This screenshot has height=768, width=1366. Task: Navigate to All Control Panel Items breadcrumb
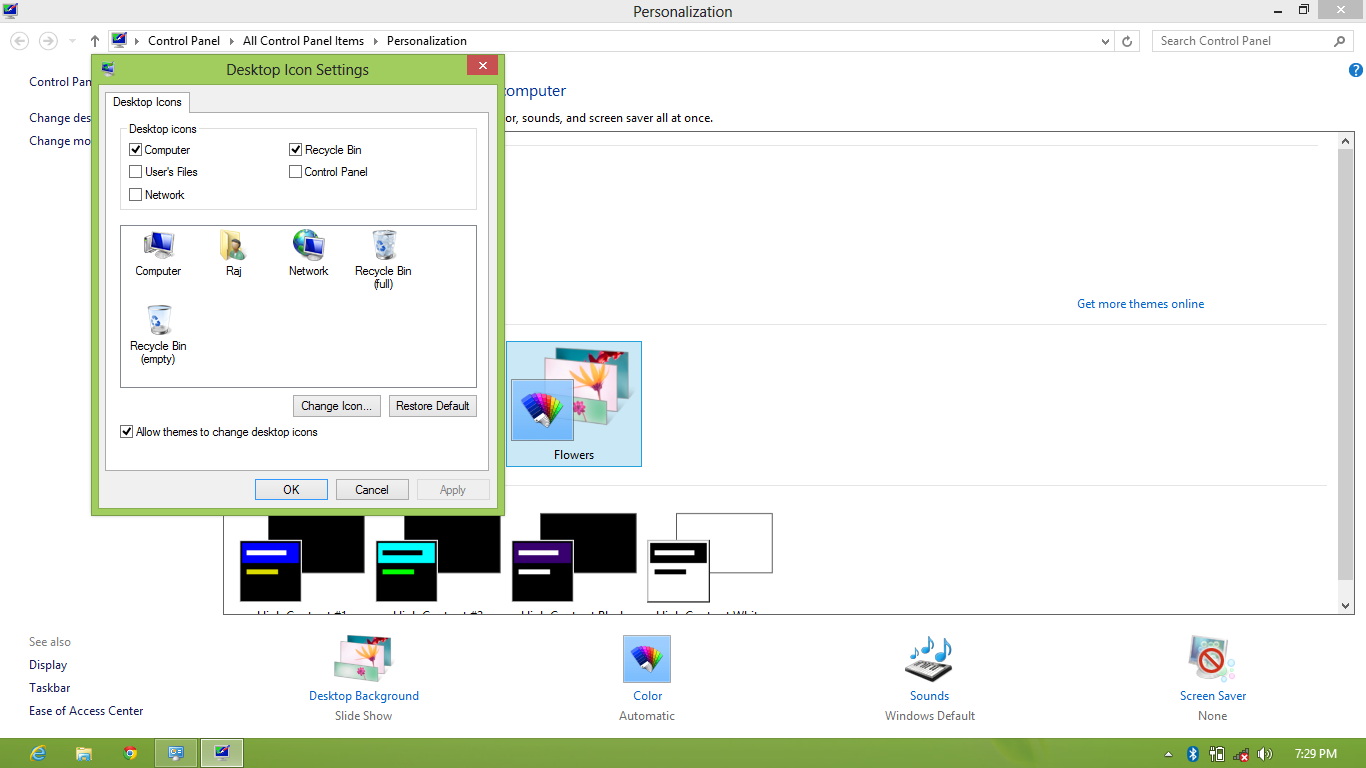coord(303,41)
